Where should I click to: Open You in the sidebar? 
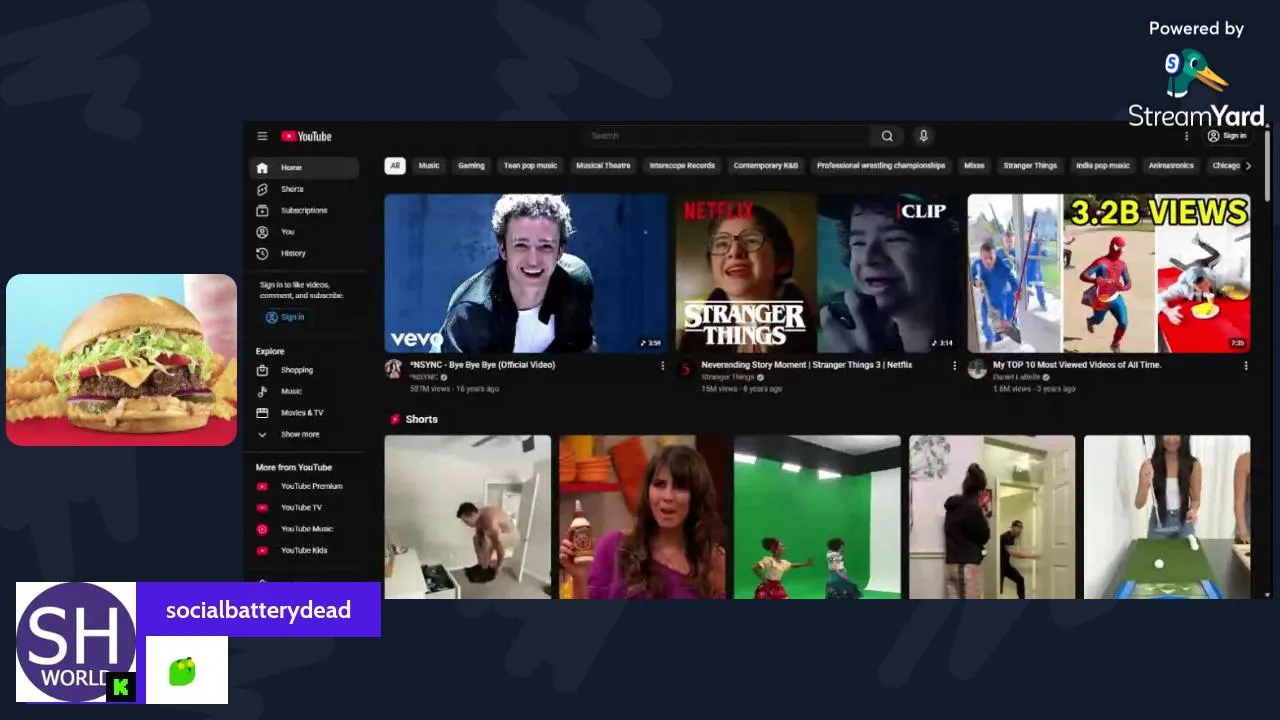click(x=304, y=232)
